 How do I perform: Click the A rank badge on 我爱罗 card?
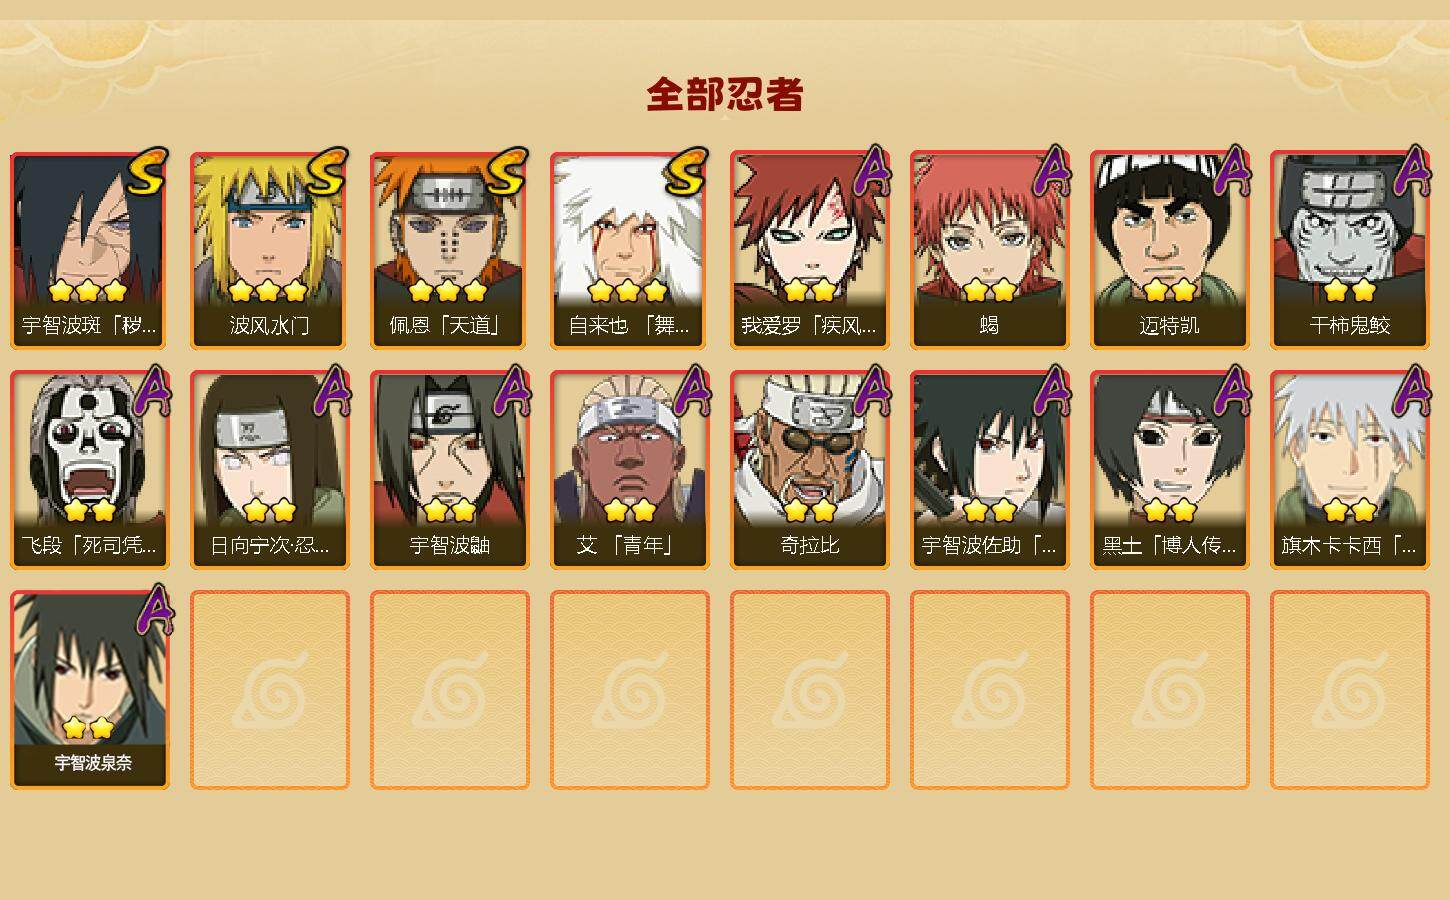tap(872, 170)
